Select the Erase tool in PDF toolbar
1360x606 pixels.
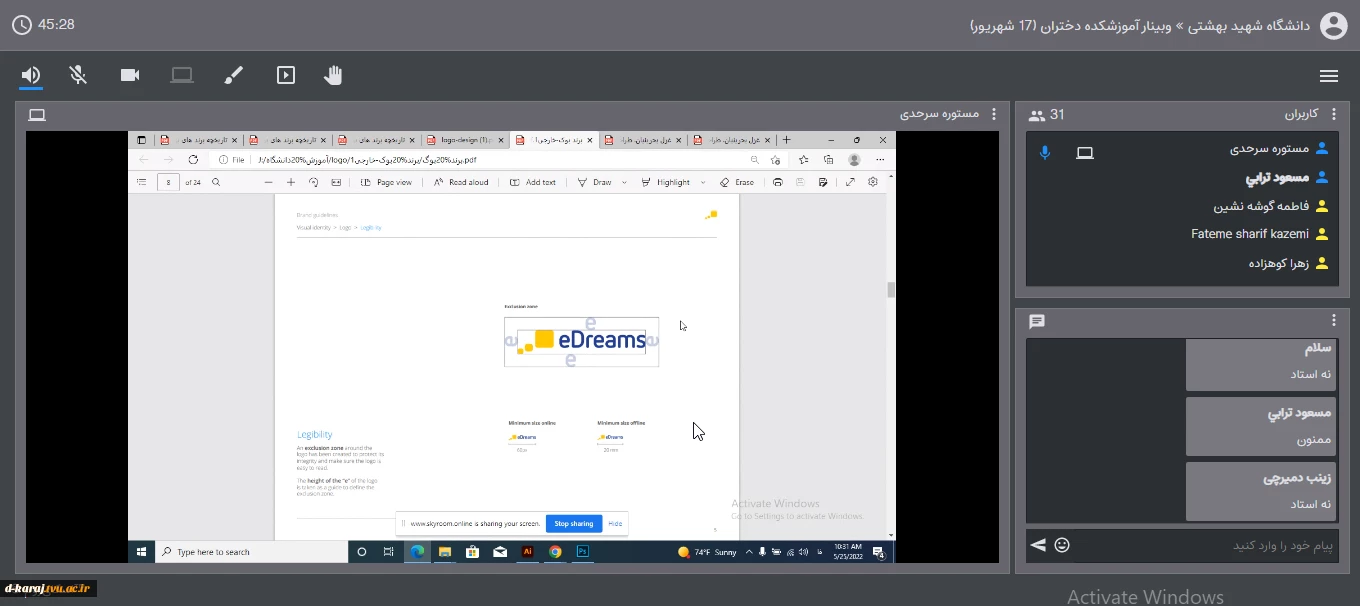[x=737, y=182]
